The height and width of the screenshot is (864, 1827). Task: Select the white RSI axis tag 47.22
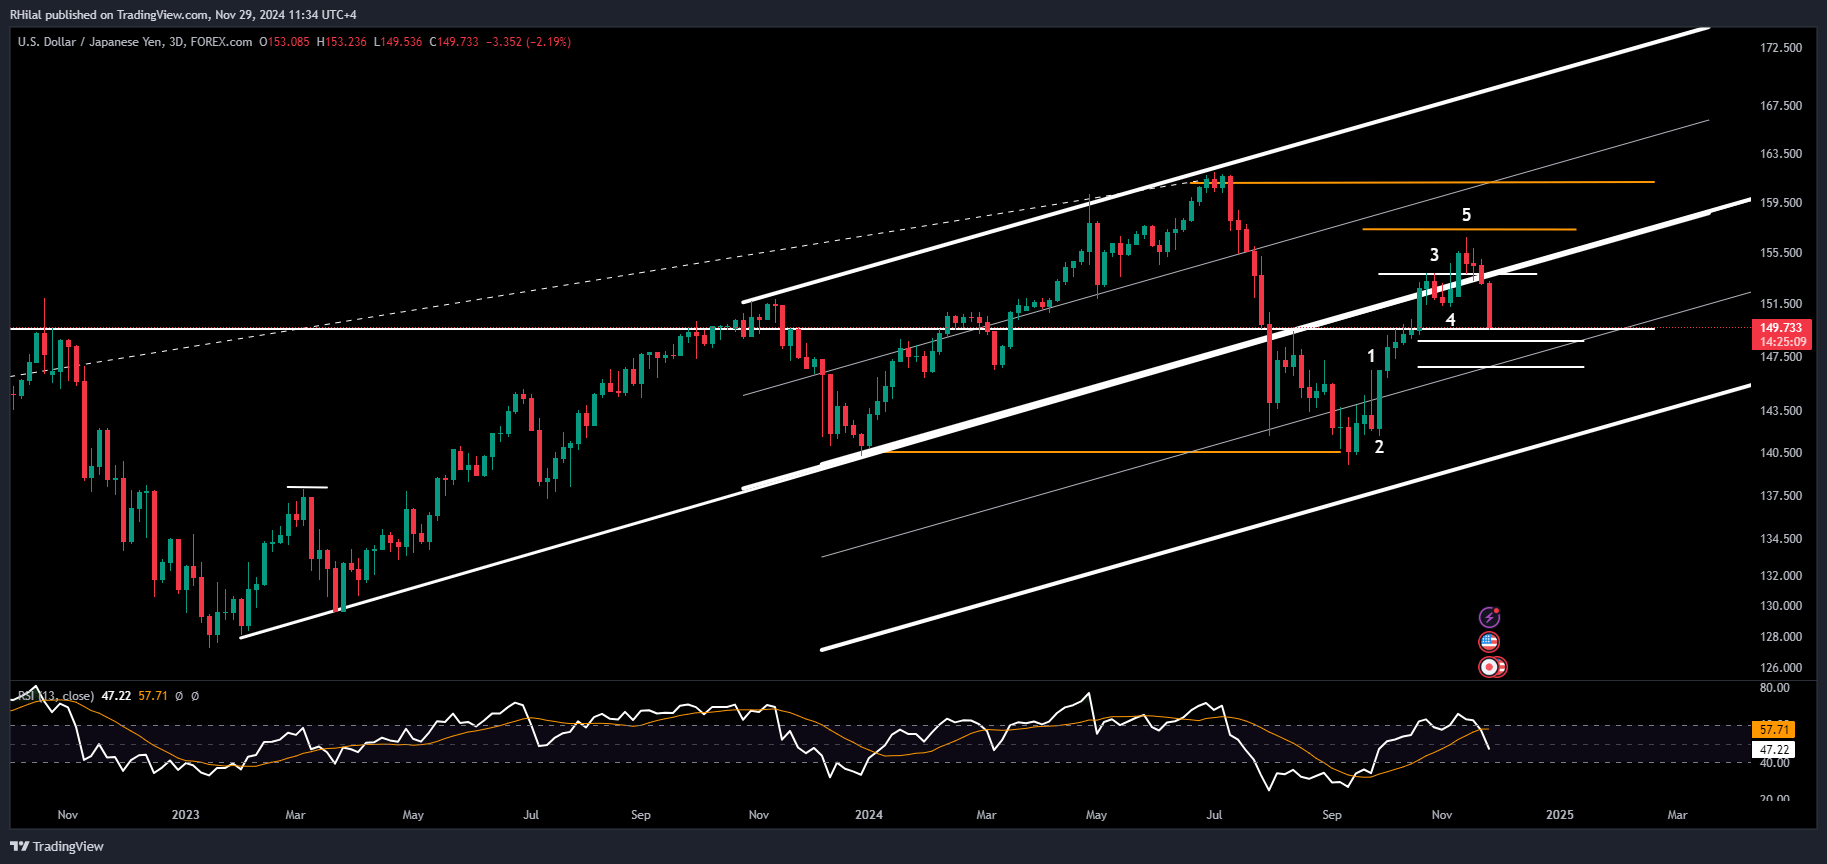click(x=1774, y=749)
